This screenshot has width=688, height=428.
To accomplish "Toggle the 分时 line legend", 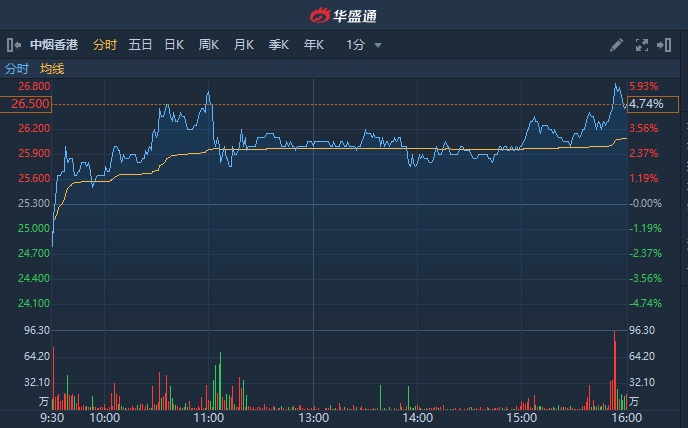I will pos(17,69).
